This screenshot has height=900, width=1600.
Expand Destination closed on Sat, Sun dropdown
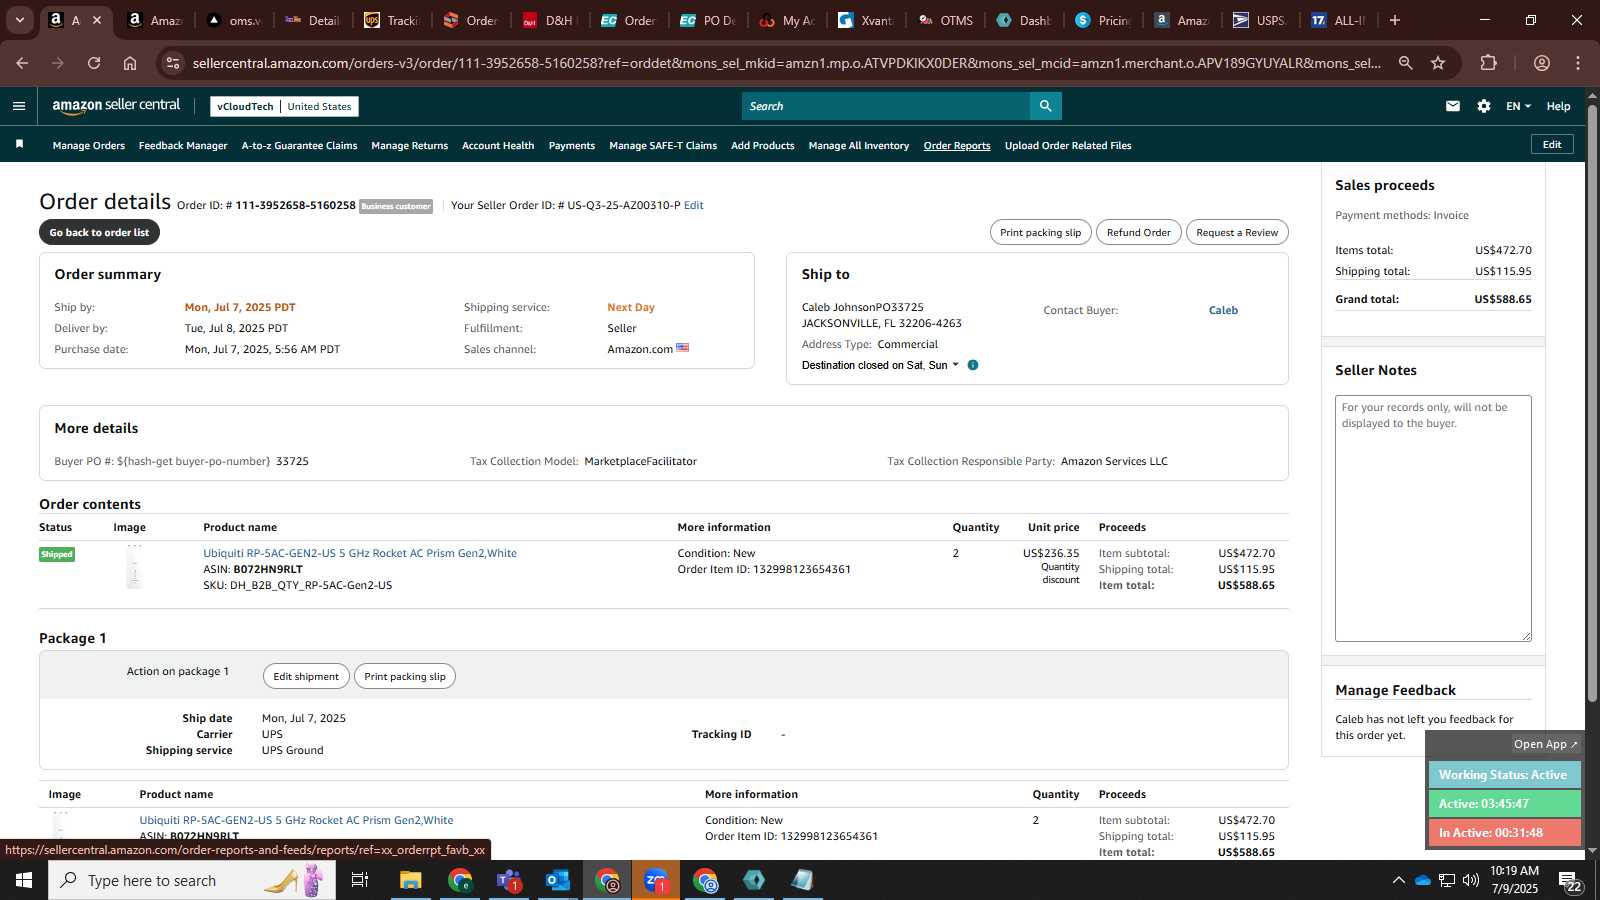click(879, 365)
